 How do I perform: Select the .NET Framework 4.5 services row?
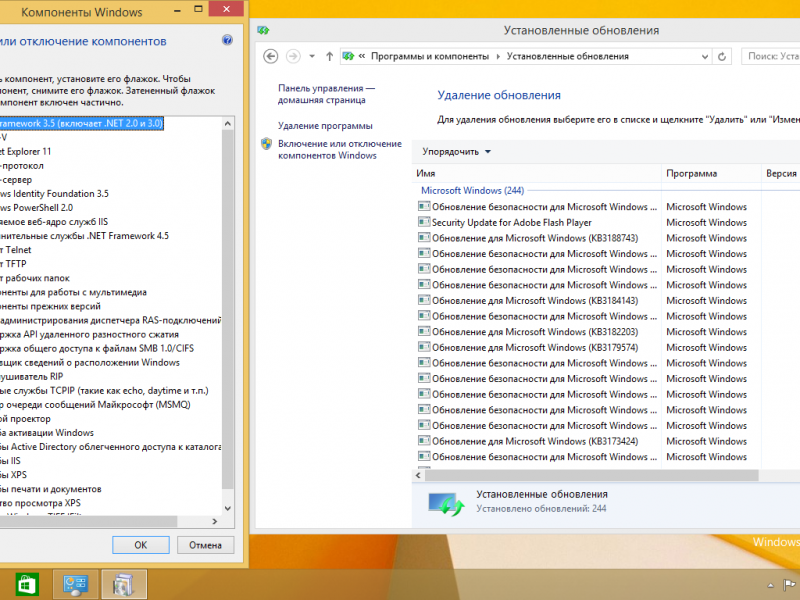point(84,236)
